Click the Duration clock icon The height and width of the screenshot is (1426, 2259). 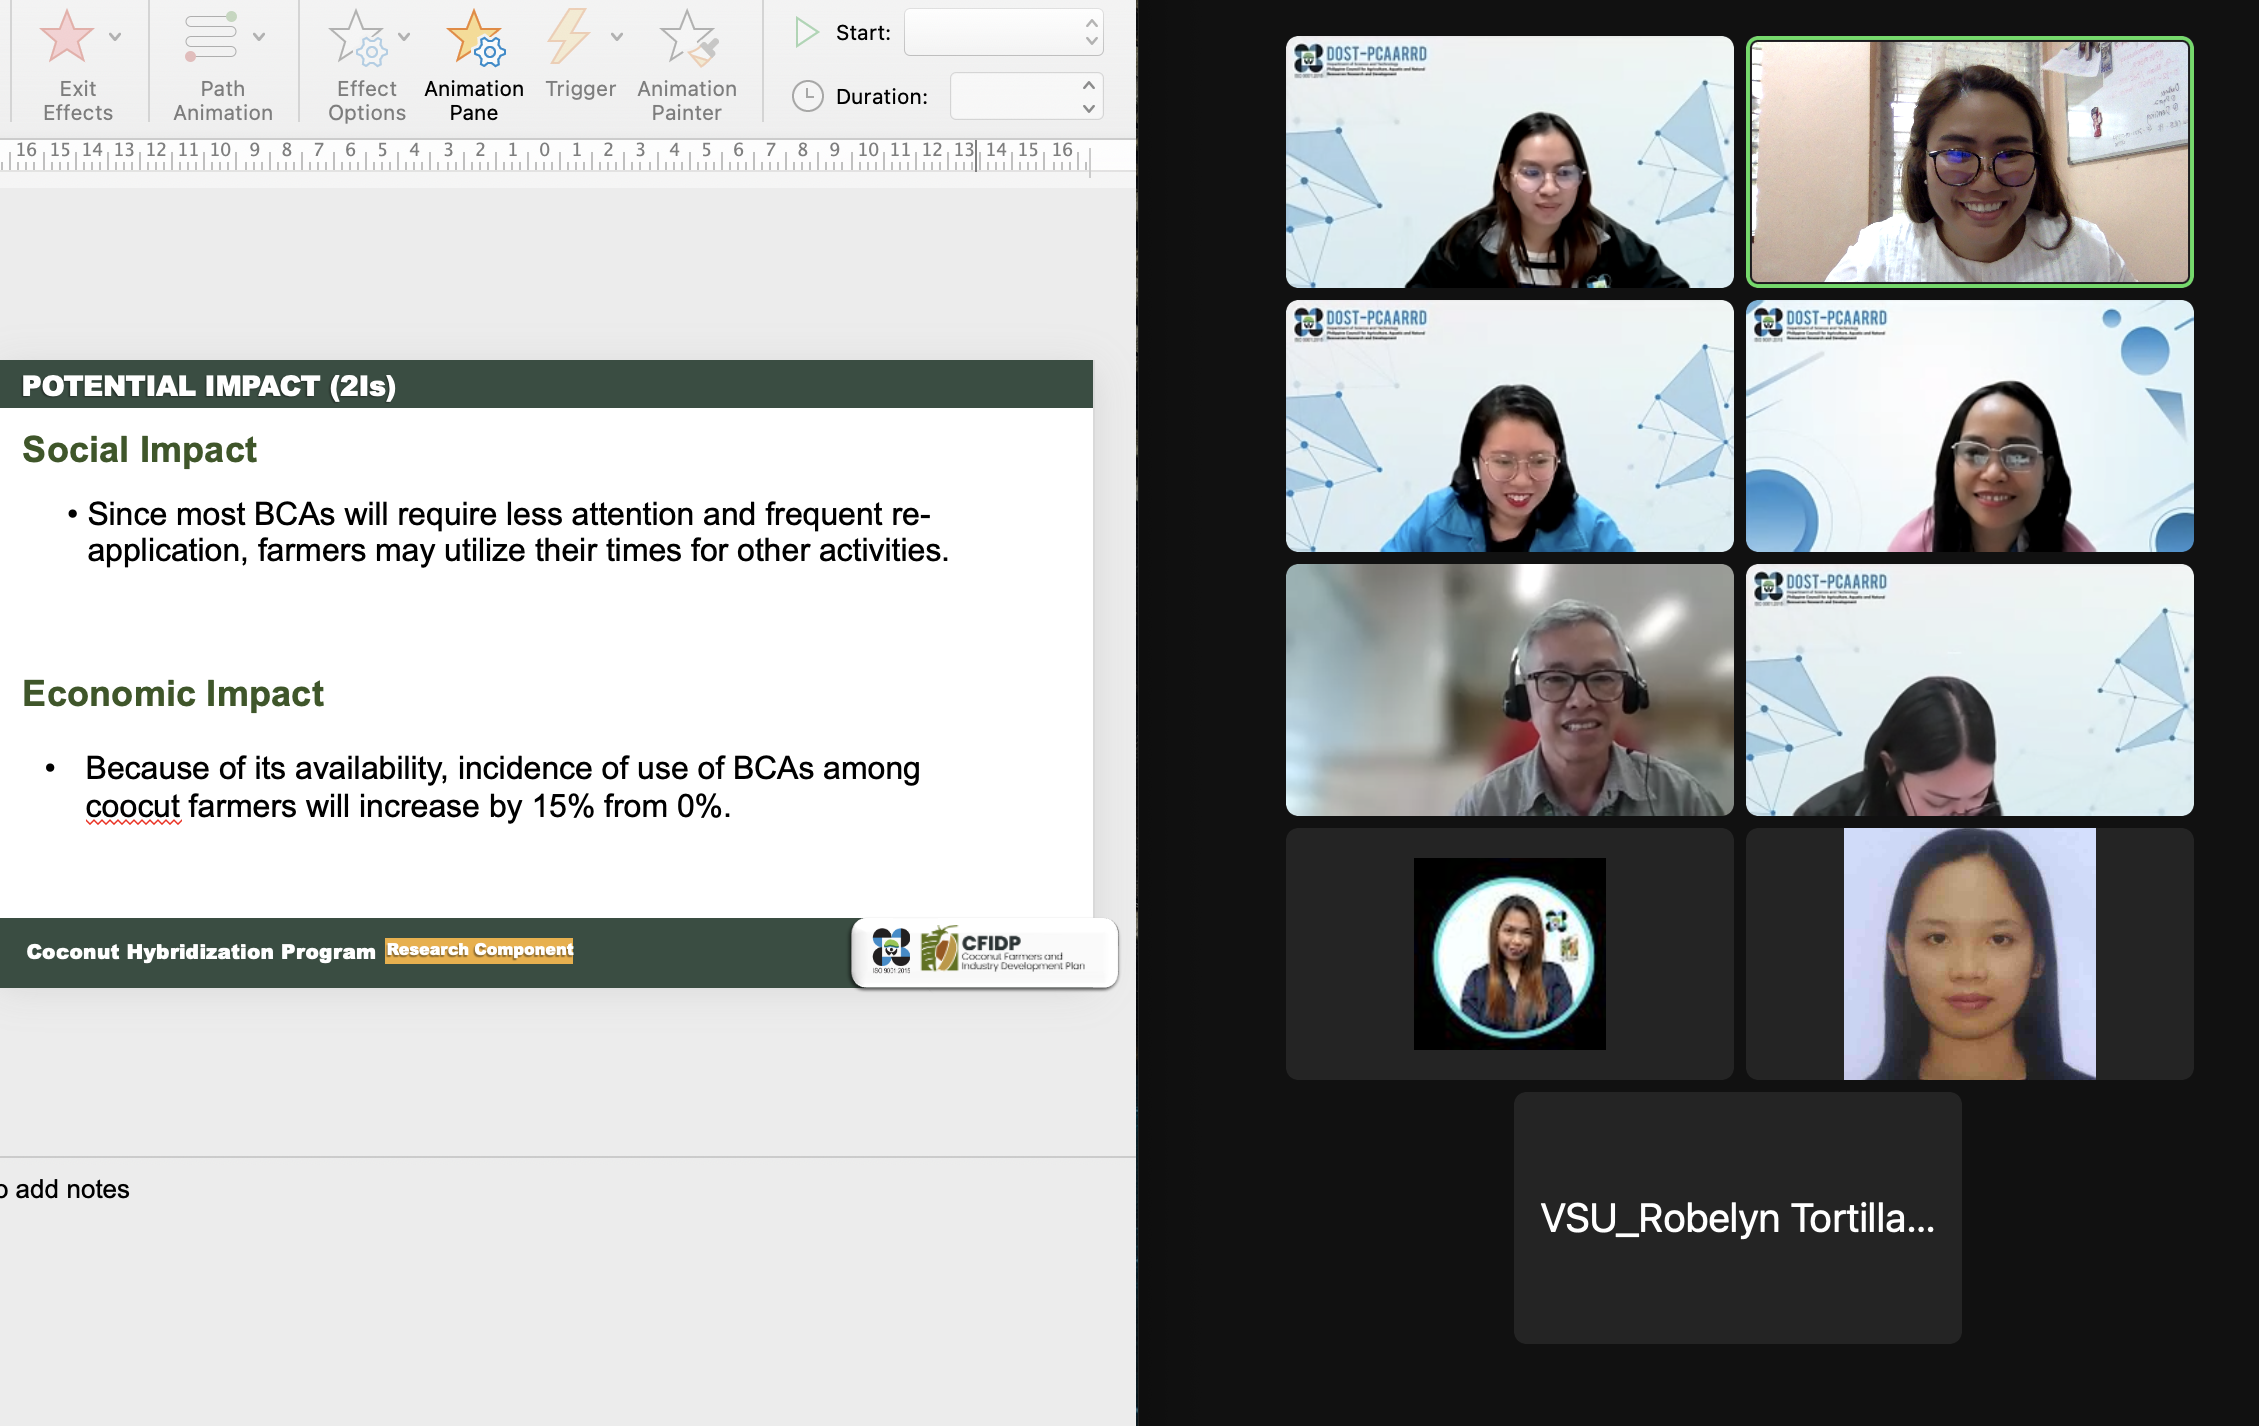(x=807, y=96)
